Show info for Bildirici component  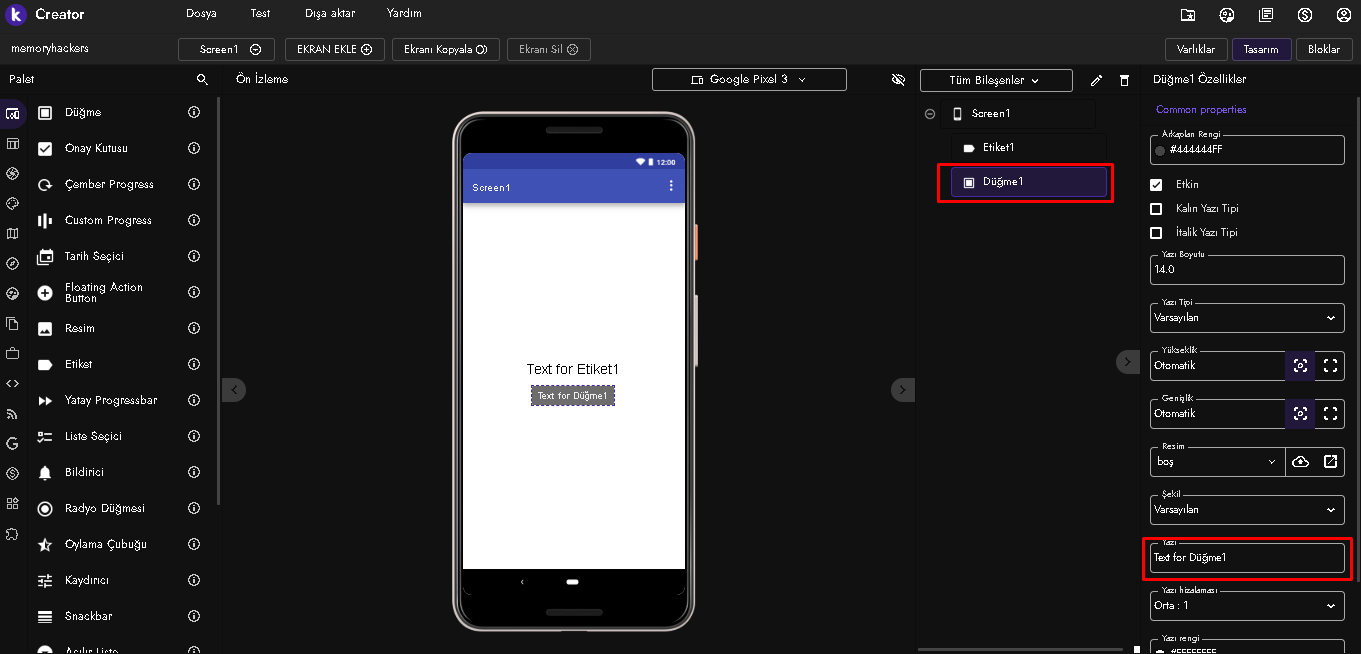[195, 472]
